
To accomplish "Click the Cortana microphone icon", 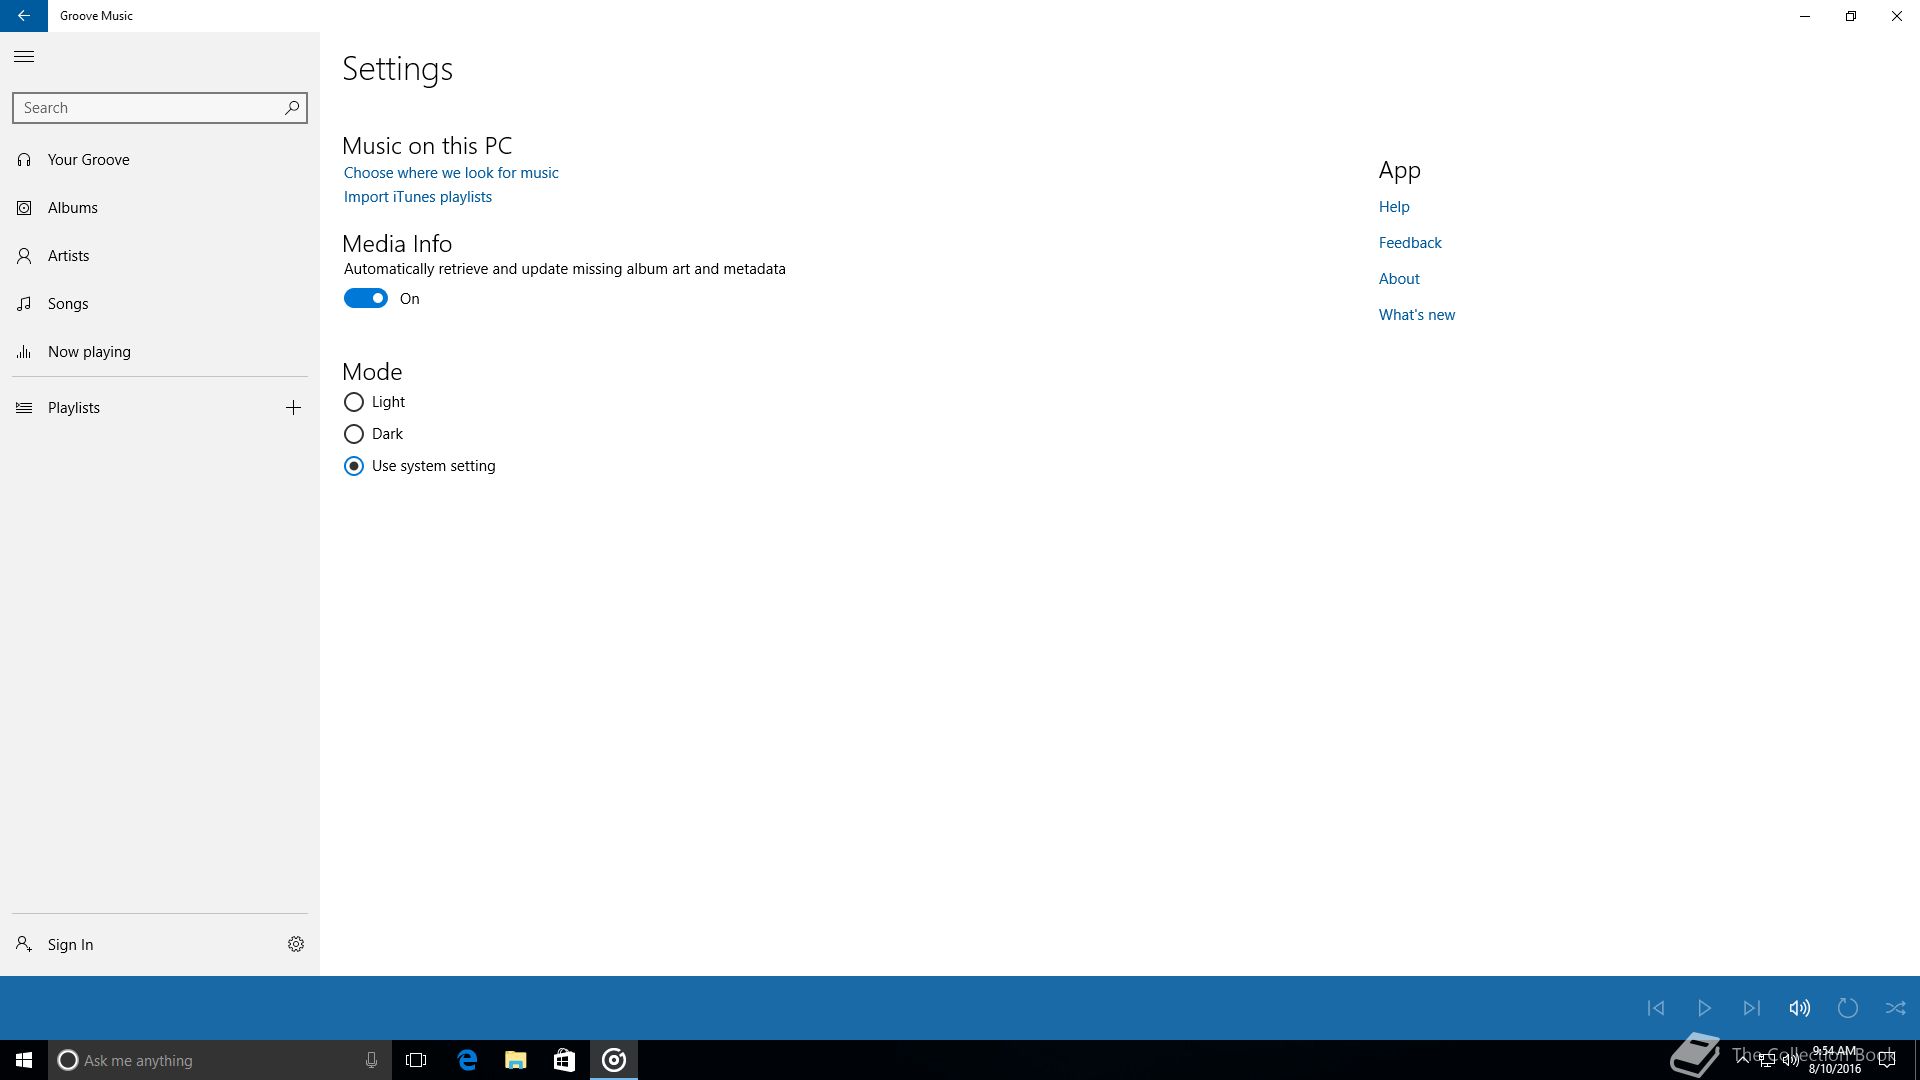I will 371,1060.
